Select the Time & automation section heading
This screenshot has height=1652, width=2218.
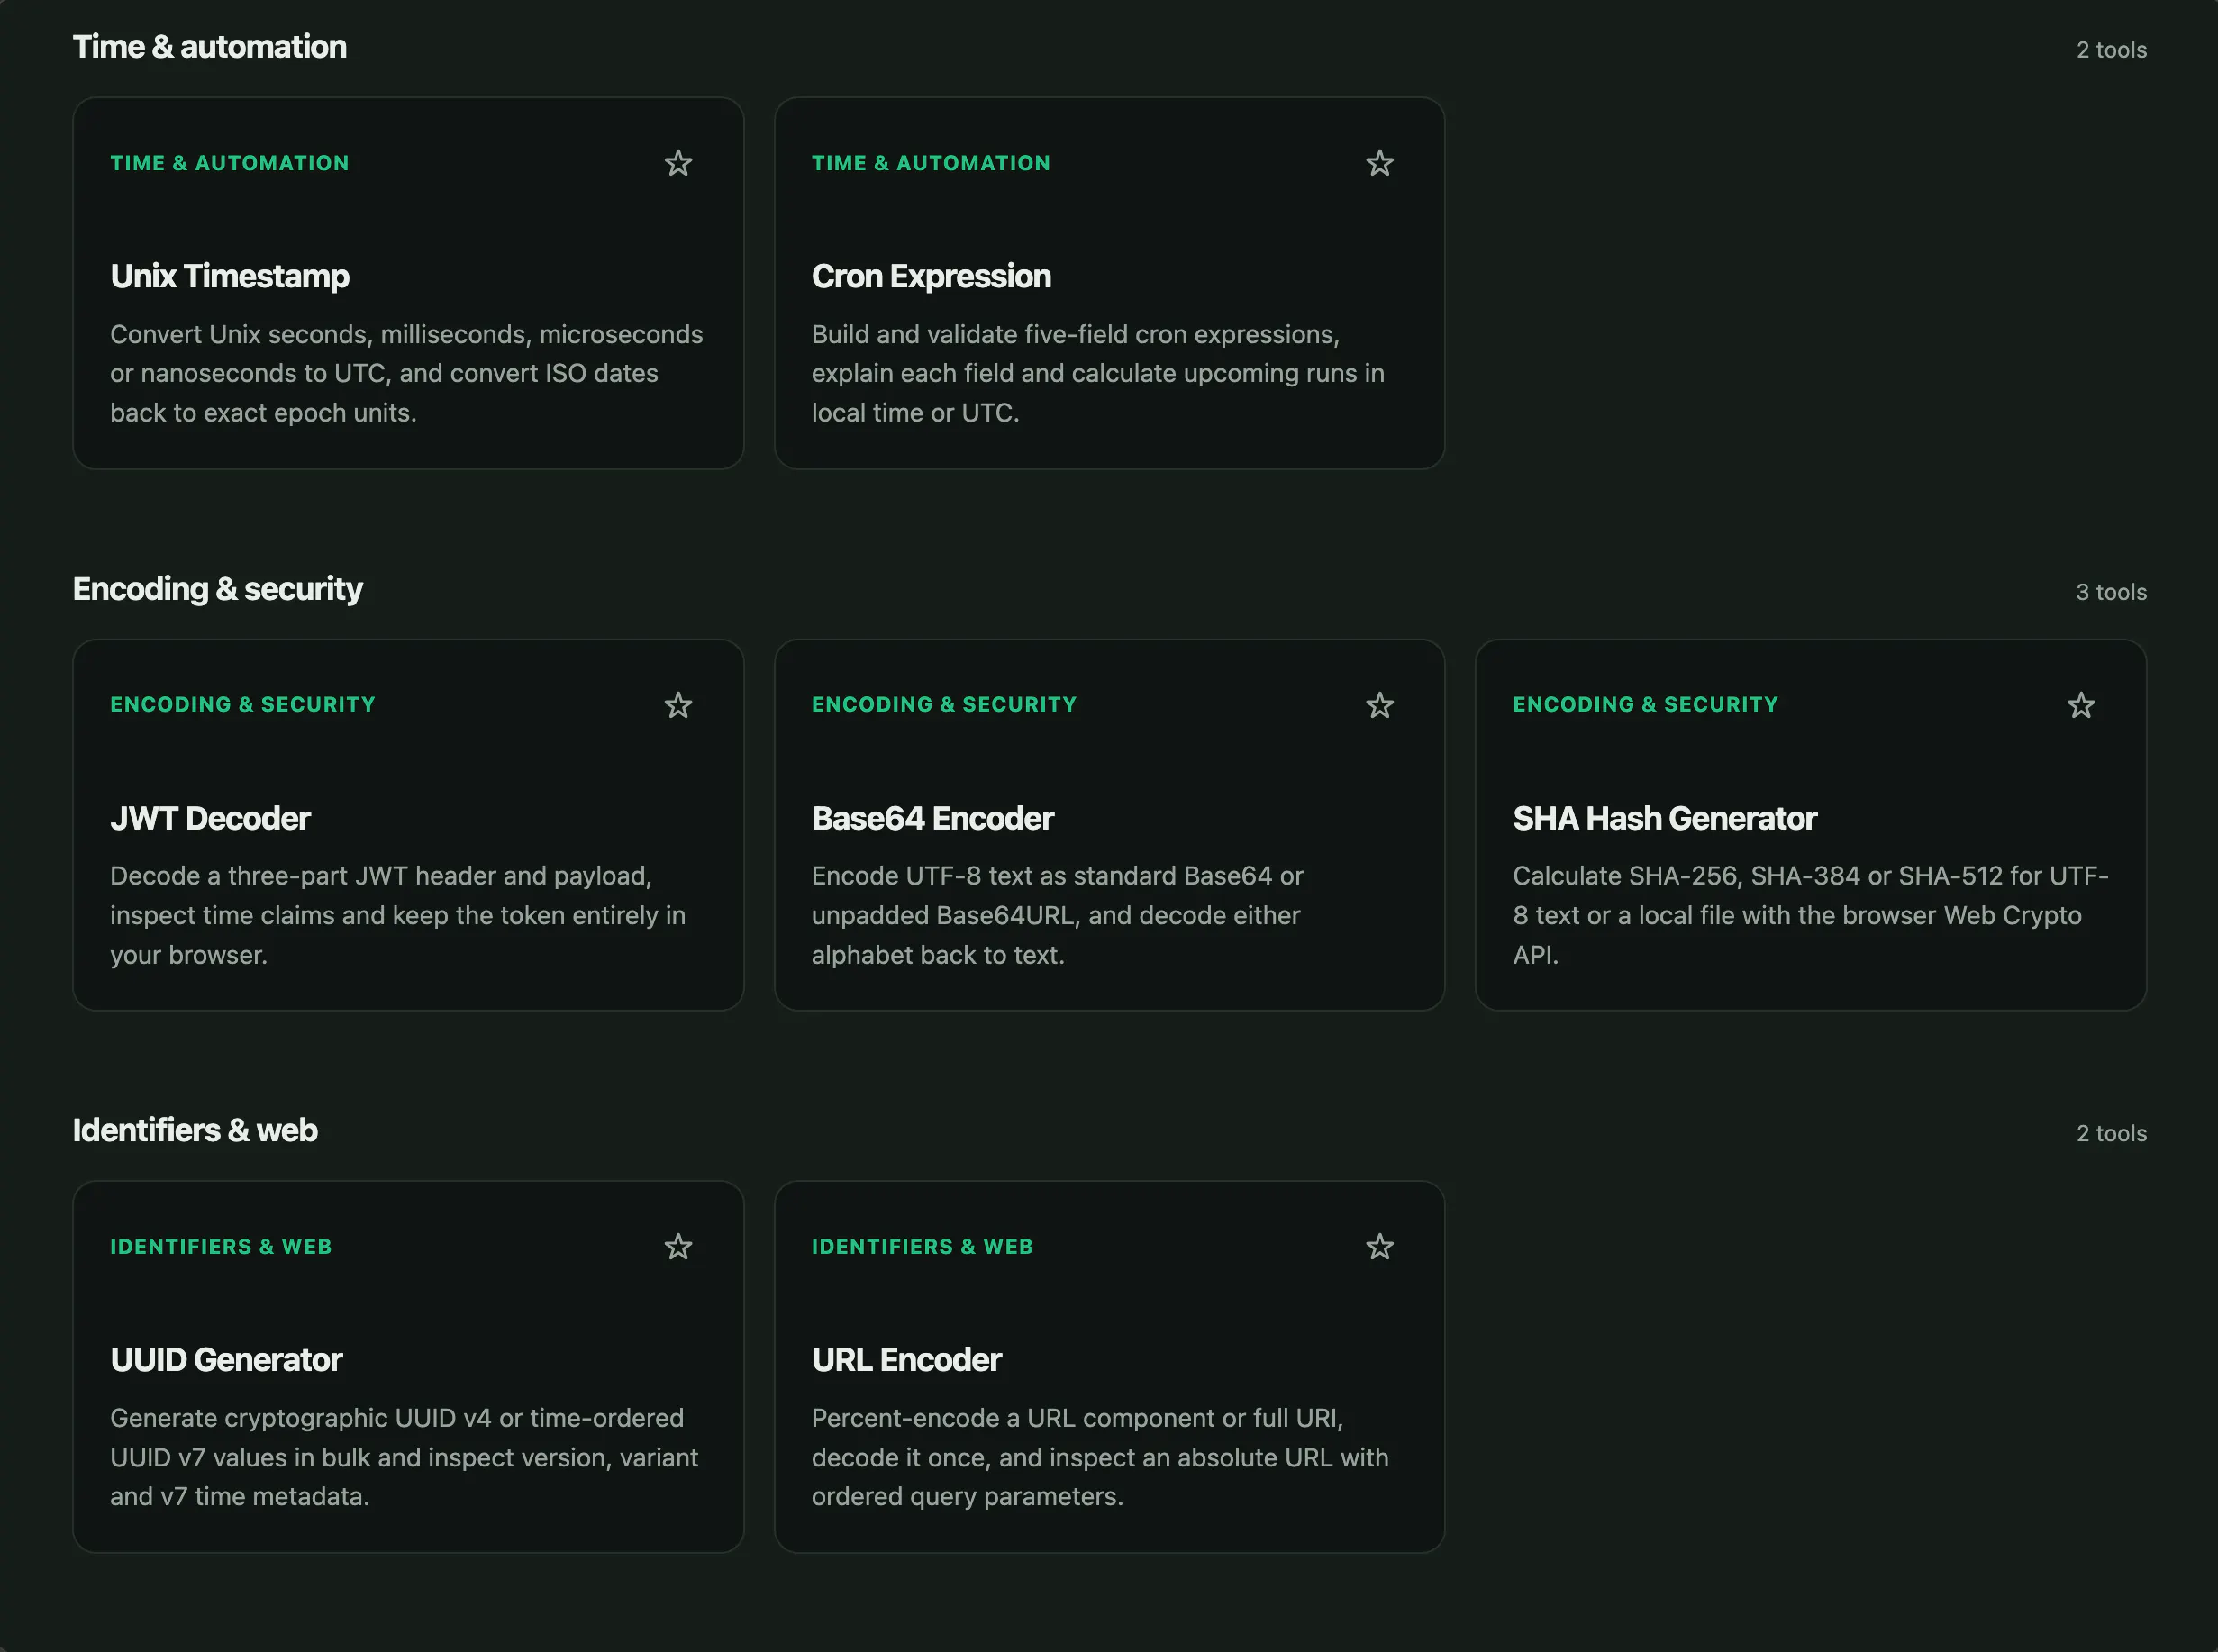pyautogui.click(x=210, y=47)
